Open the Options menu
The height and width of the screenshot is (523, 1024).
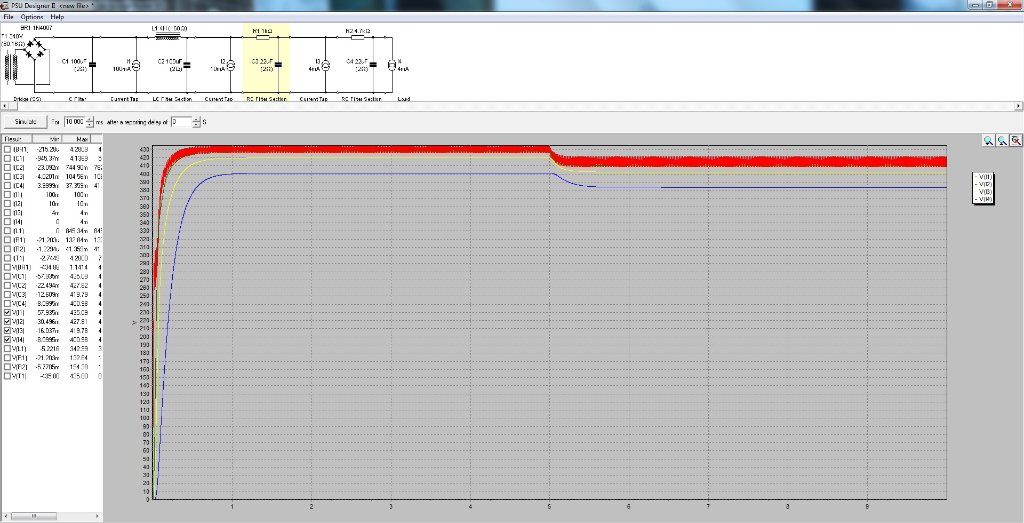(x=32, y=17)
